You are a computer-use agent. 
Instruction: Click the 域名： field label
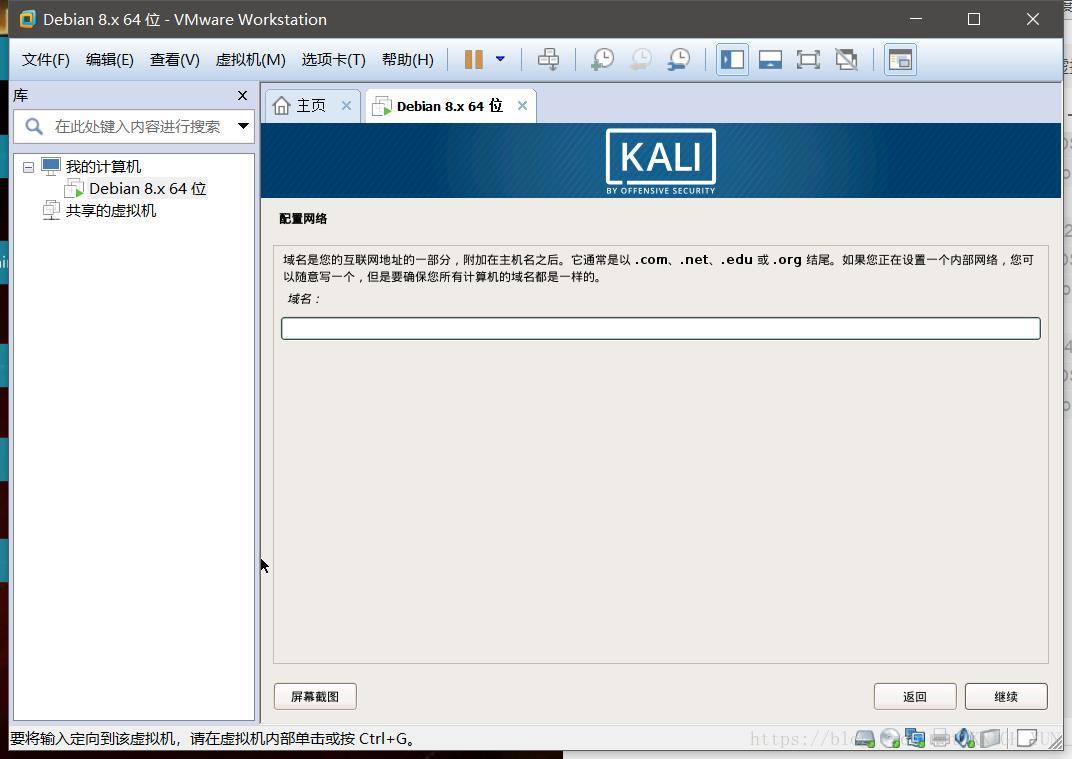point(304,299)
